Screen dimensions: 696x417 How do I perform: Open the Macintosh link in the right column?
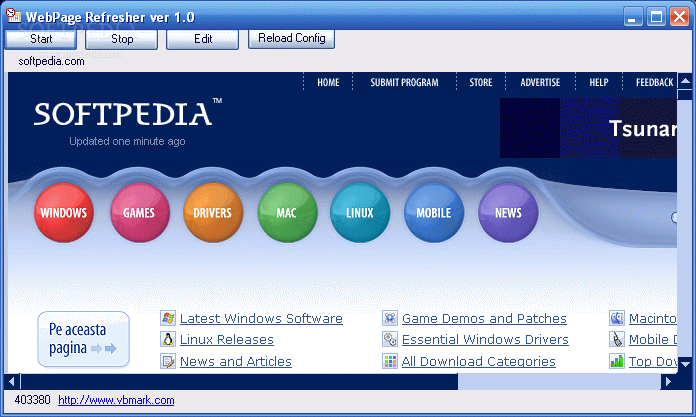click(652, 318)
